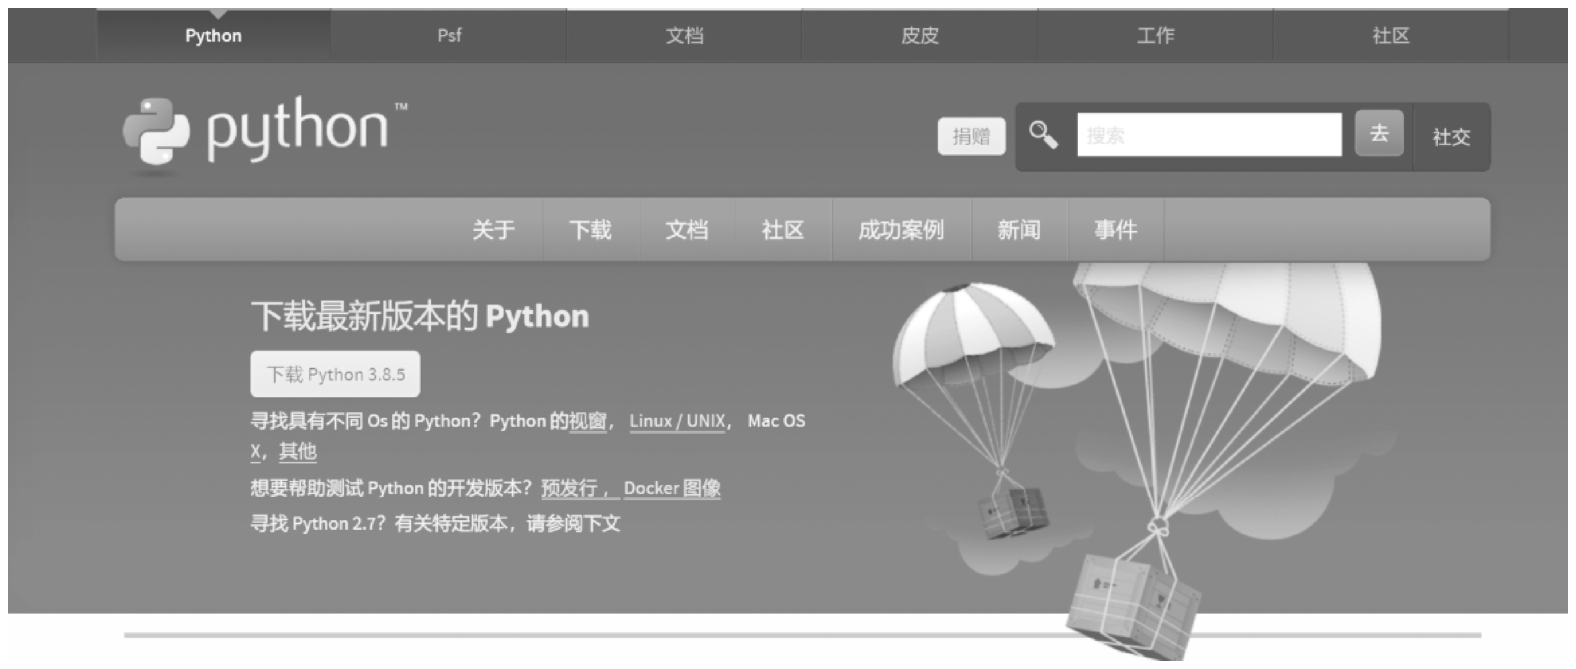
Task: Open the 关于 navigation menu
Action: pos(493,230)
